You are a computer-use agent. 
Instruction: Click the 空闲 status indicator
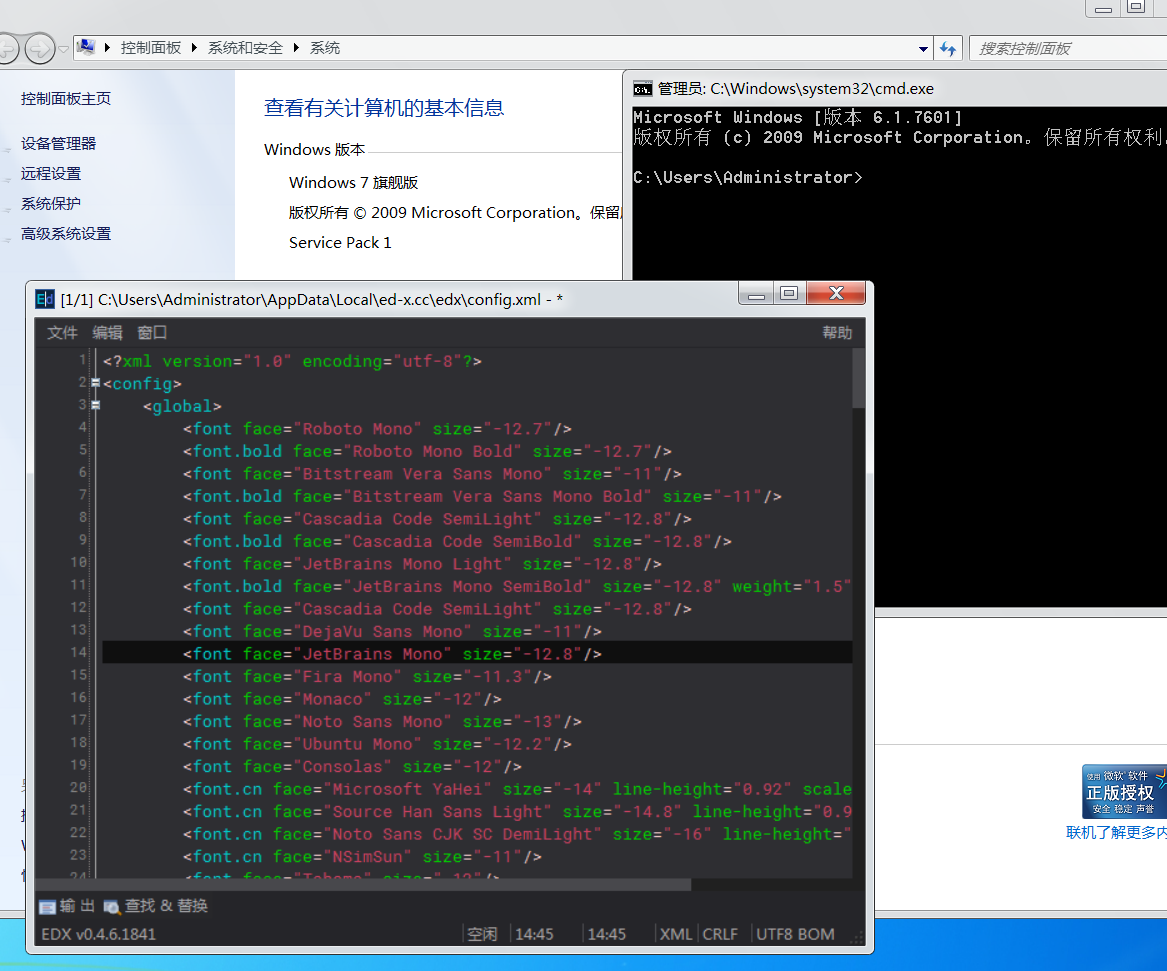(x=482, y=934)
